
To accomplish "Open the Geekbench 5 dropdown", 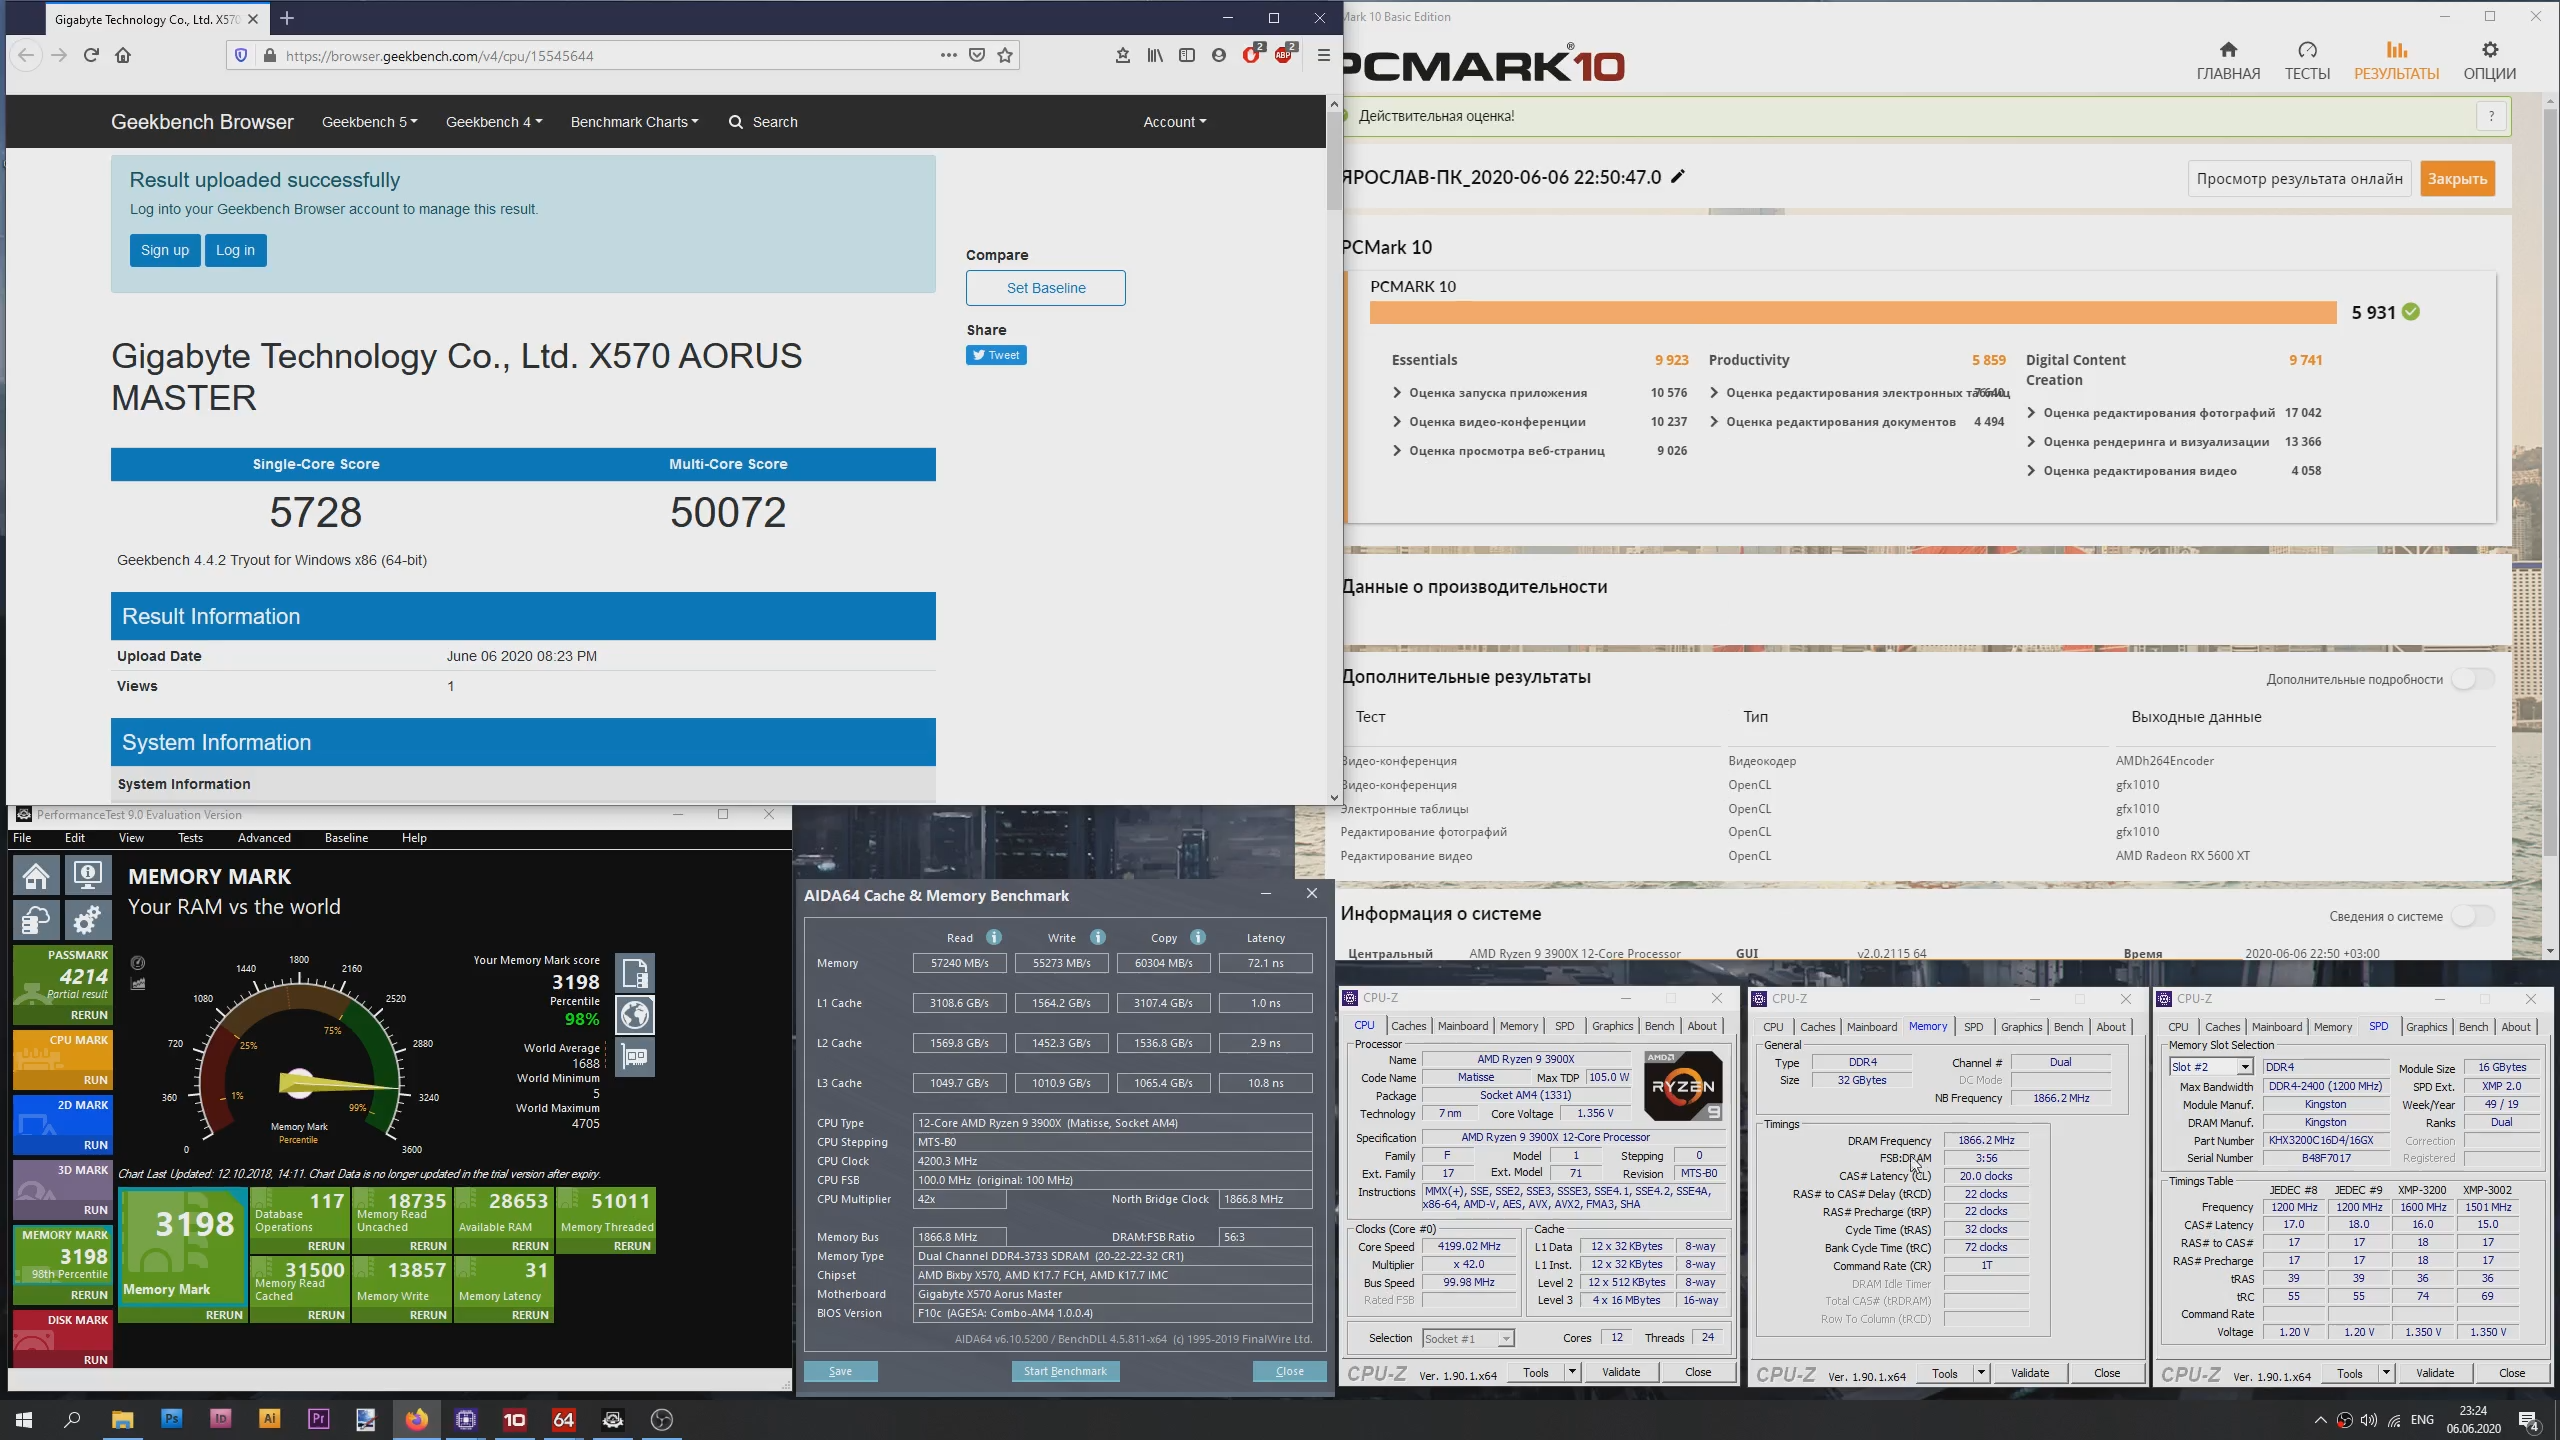I will (369, 122).
